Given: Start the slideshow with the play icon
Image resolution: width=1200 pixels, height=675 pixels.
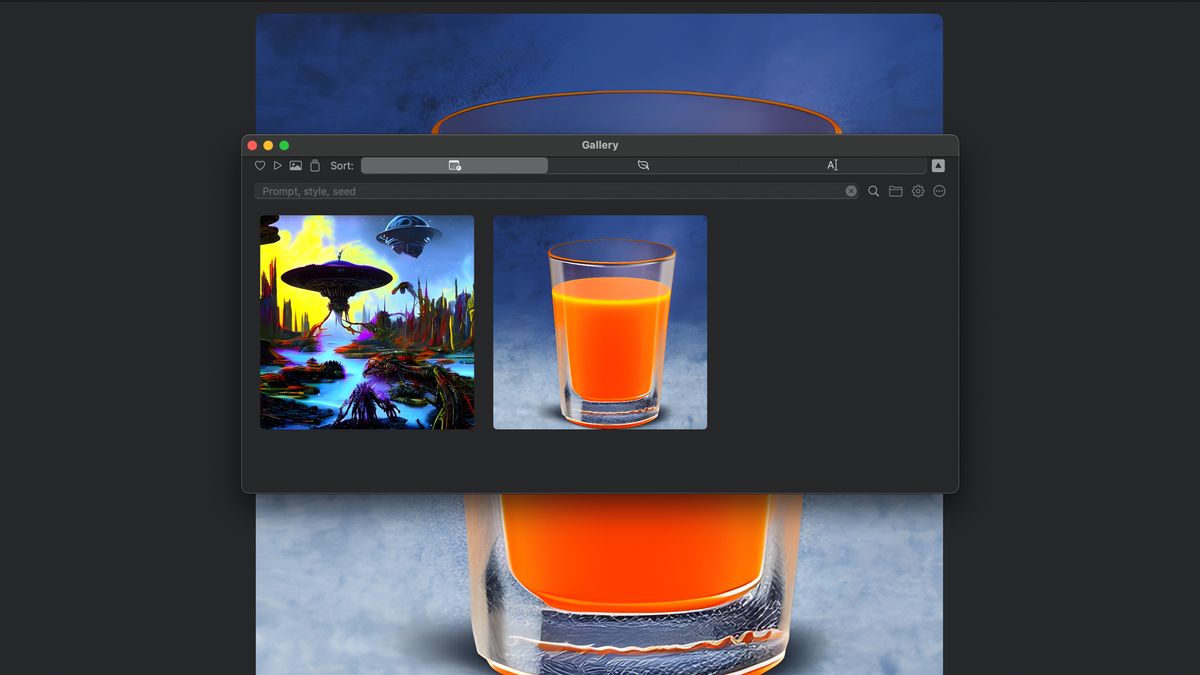Looking at the screenshot, I should click(x=277, y=165).
